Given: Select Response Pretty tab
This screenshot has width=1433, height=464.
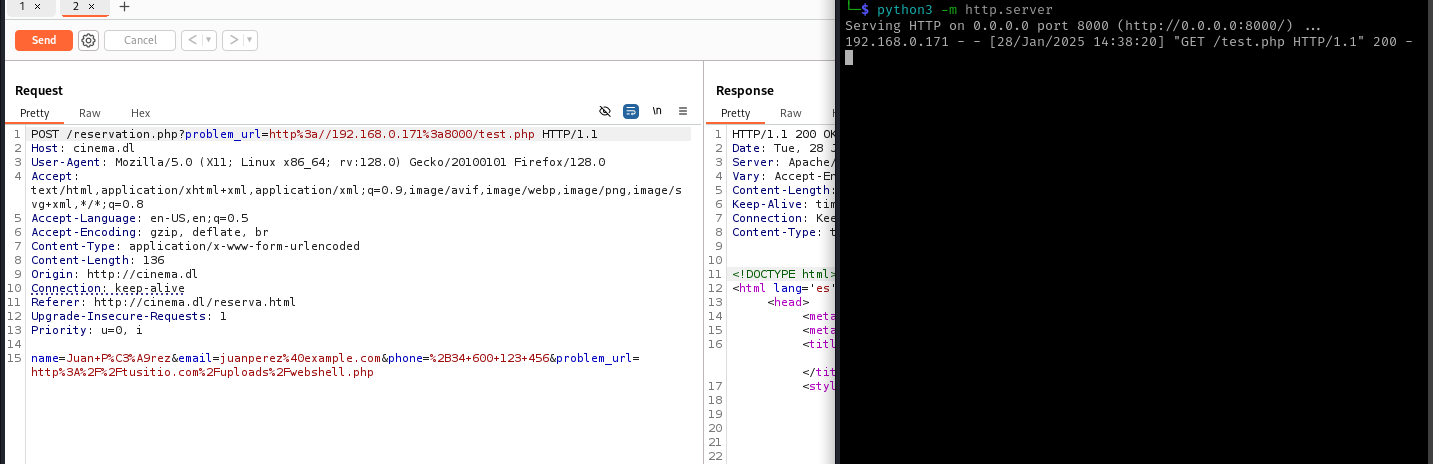Looking at the screenshot, I should tap(735, 113).
